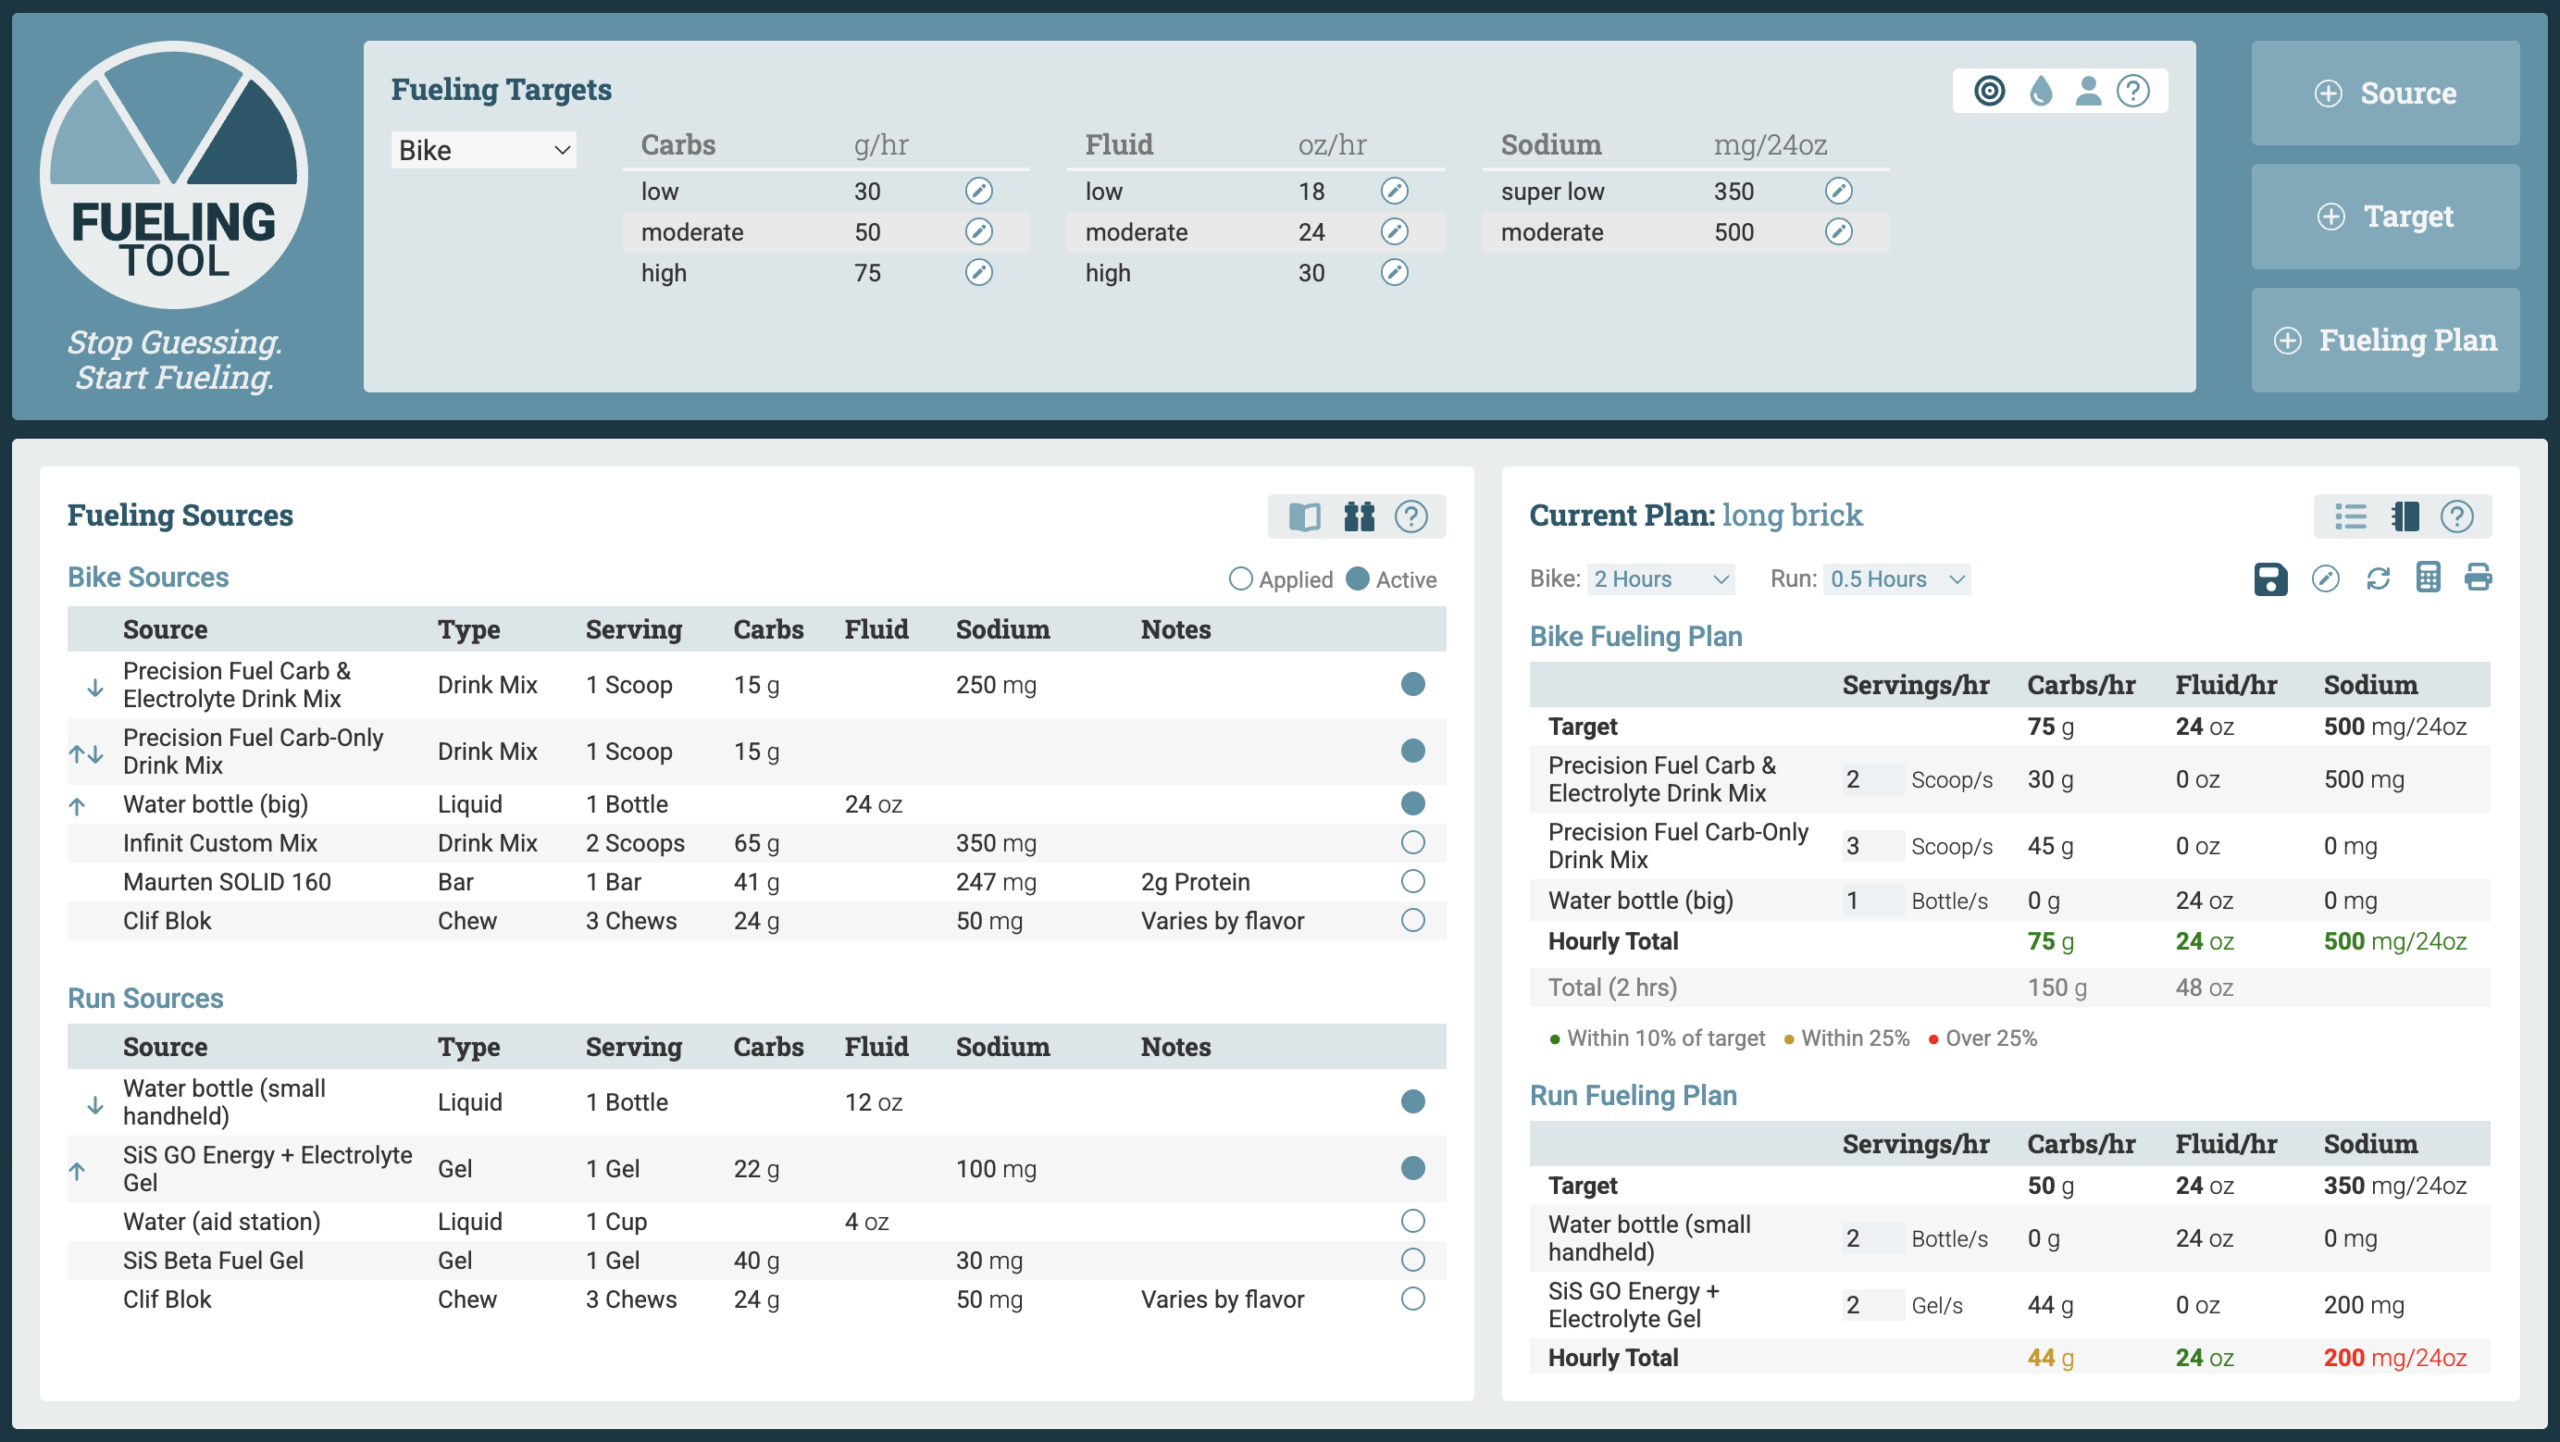Screen dimensions: 2560x1442
Task: Print the current fueling plan
Action: pyautogui.click(x=2478, y=577)
